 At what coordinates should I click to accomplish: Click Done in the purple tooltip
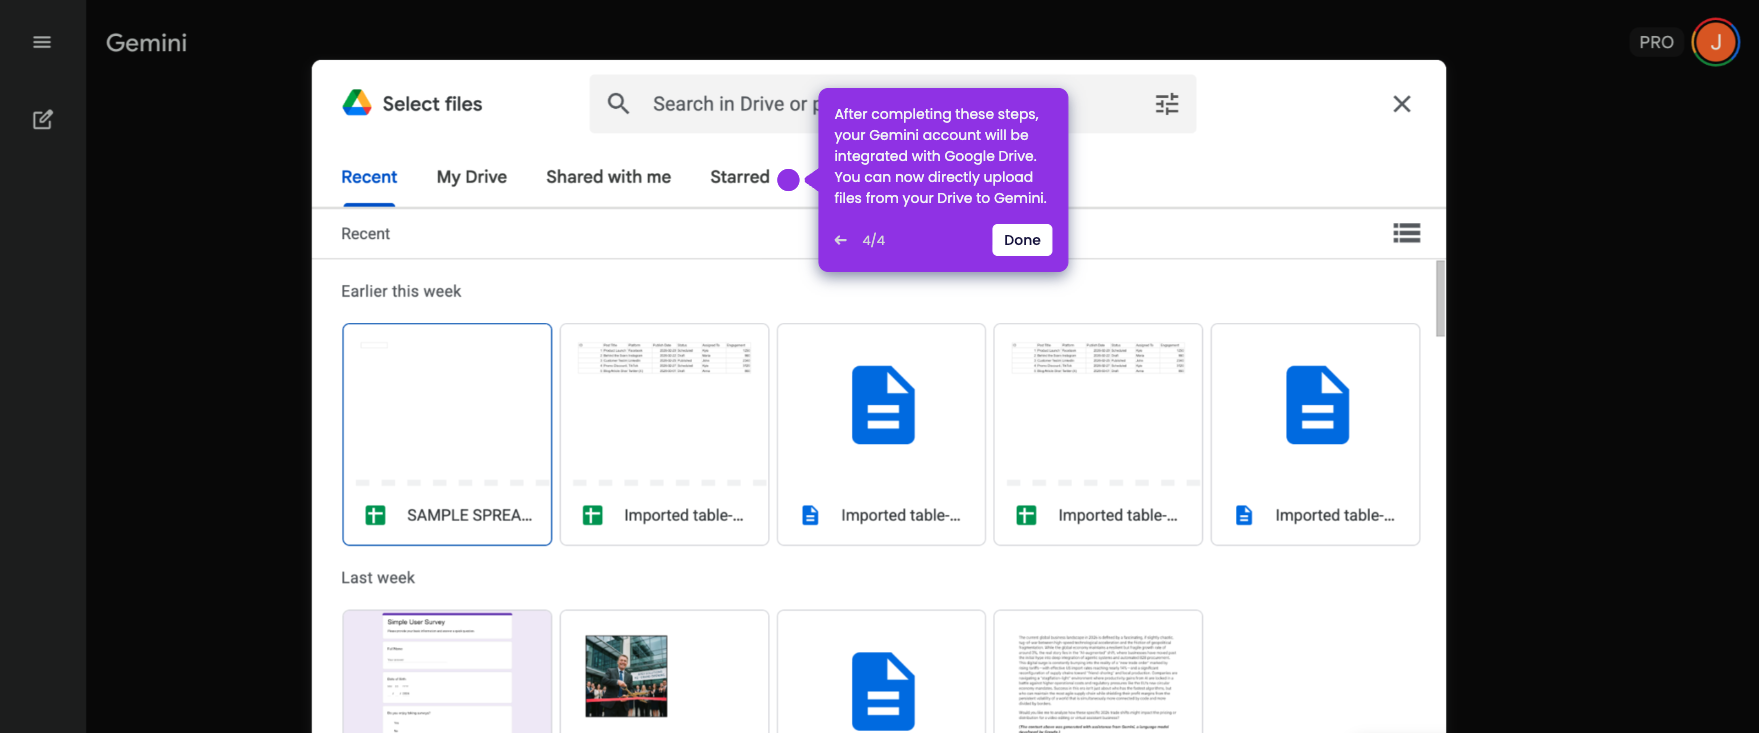(x=1022, y=240)
